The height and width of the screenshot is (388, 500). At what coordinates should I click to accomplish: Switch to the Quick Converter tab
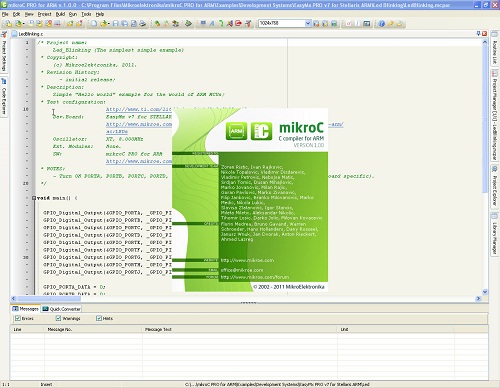[61, 309]
